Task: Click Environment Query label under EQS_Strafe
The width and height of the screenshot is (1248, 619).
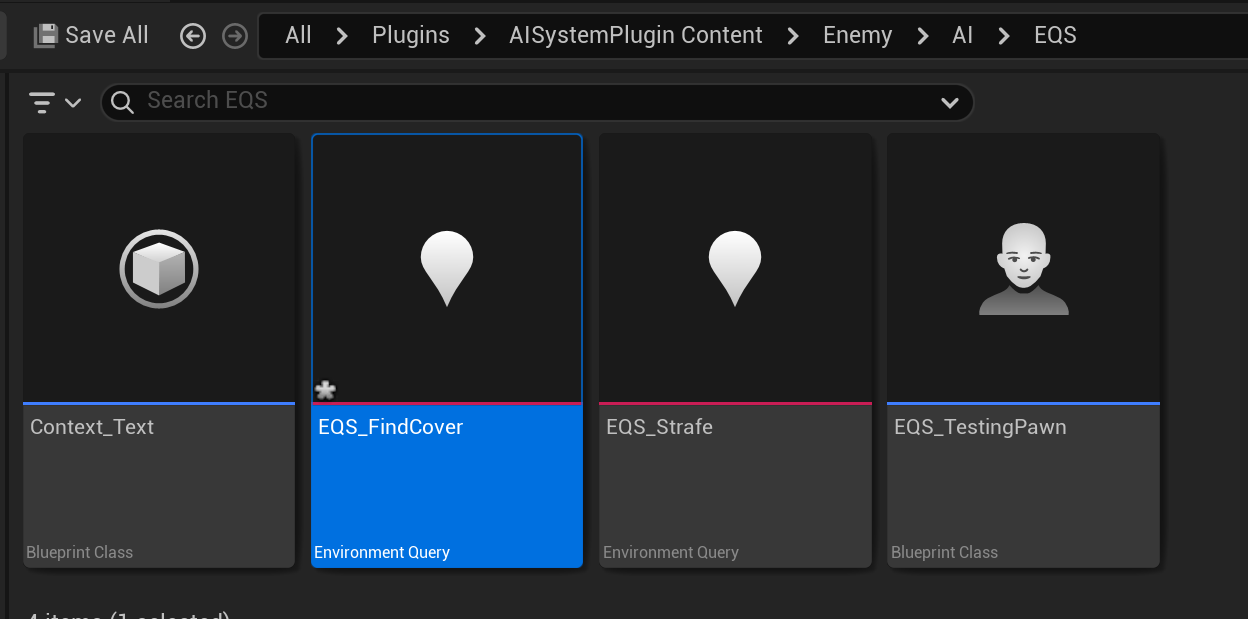Action: tap(671, 552)
